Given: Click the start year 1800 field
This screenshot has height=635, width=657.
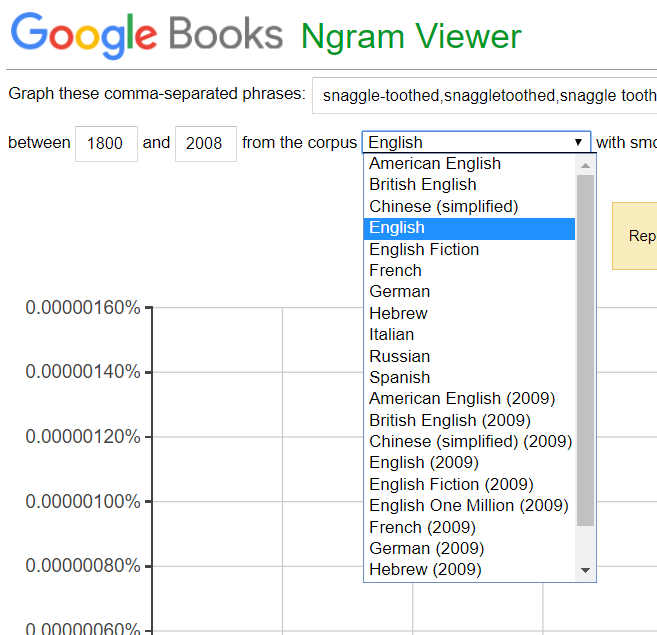Looking at the screenshot, I should point(106,143).
